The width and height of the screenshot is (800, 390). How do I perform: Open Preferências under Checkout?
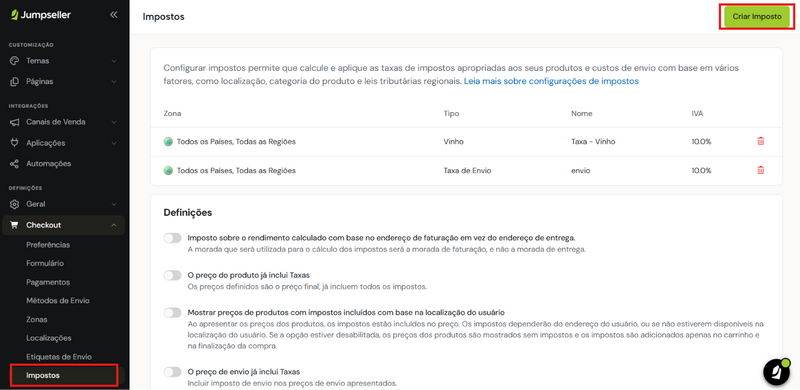pos(48,245)
